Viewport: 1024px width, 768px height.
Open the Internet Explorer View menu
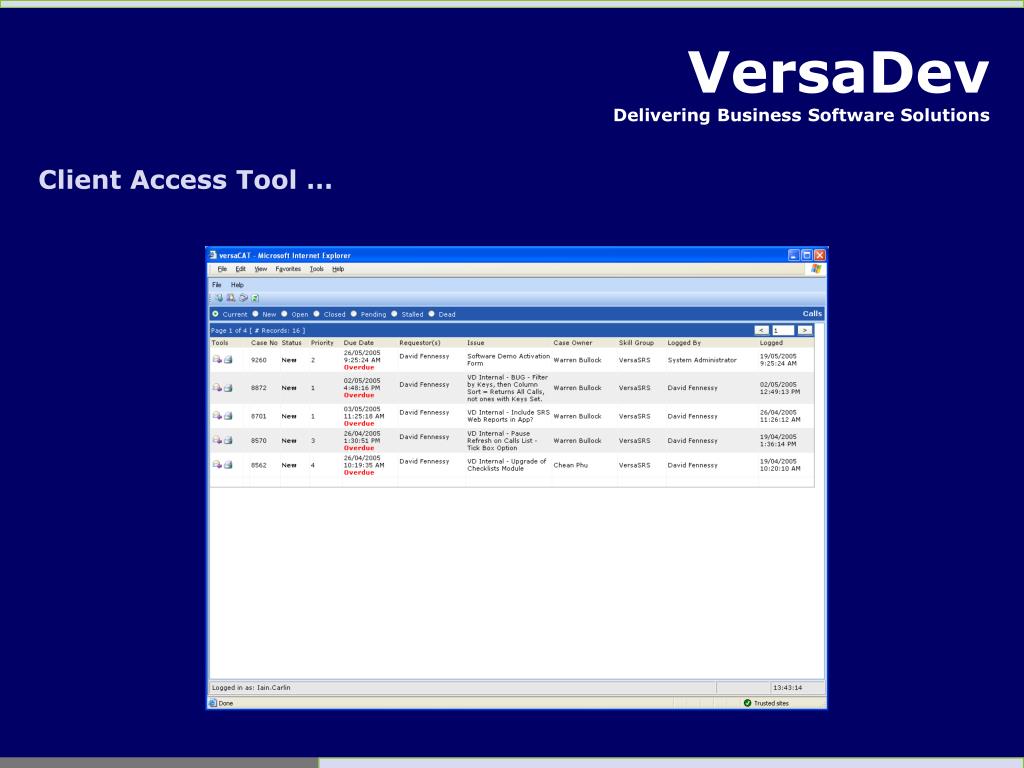click(261, 269)
